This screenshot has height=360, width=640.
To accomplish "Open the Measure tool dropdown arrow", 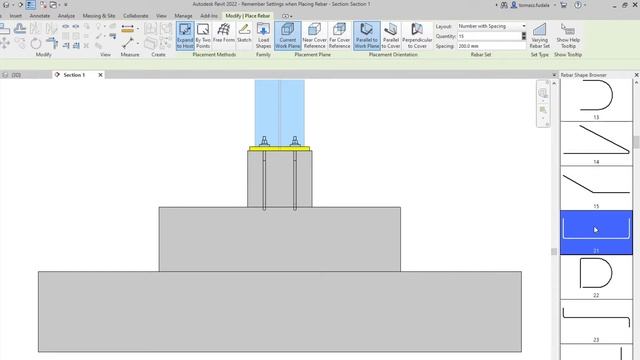I will click(138, 43).
